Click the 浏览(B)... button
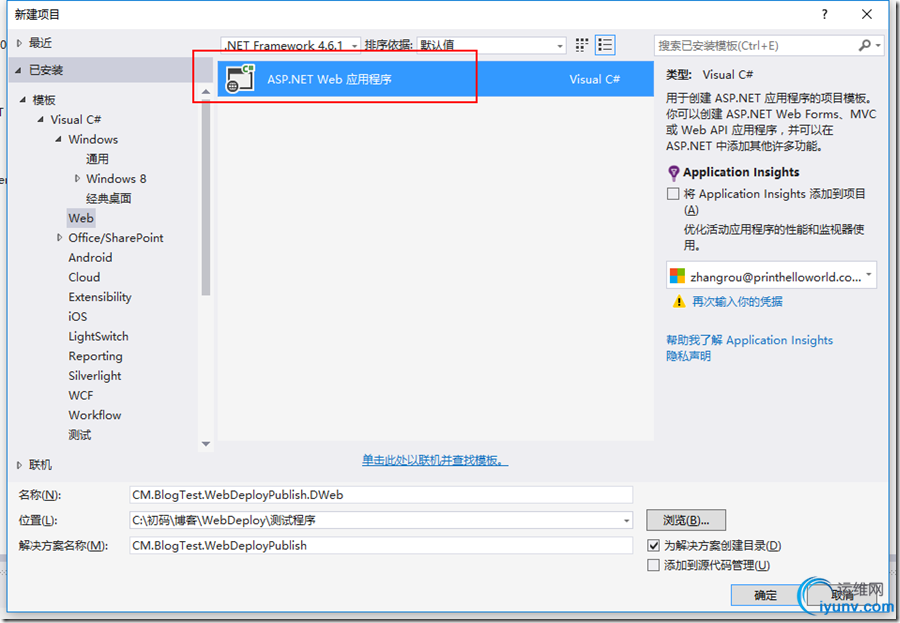This screenshot has width=900, height=623. pyautogui.click(x=686, y=520)
